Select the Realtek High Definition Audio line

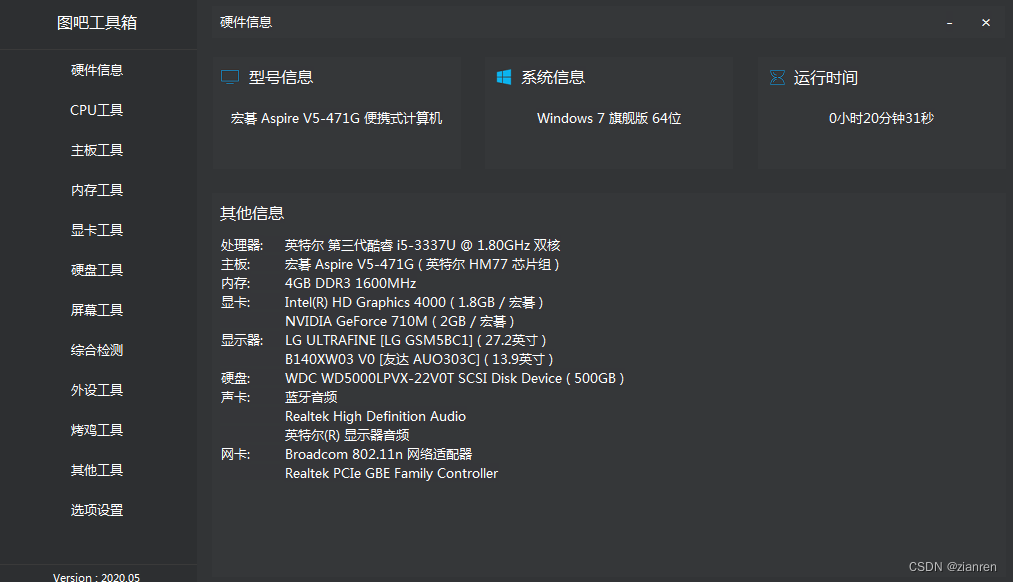pyautogui.click(x=375, y=417)
